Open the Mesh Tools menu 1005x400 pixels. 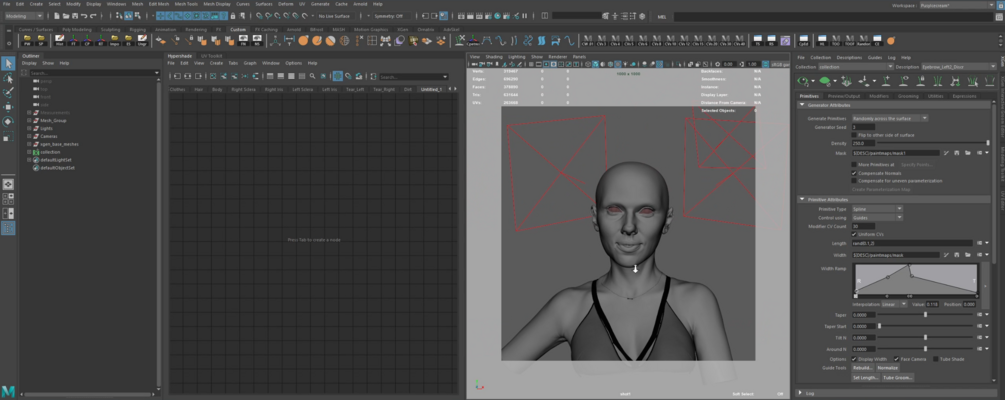[186, 4]
